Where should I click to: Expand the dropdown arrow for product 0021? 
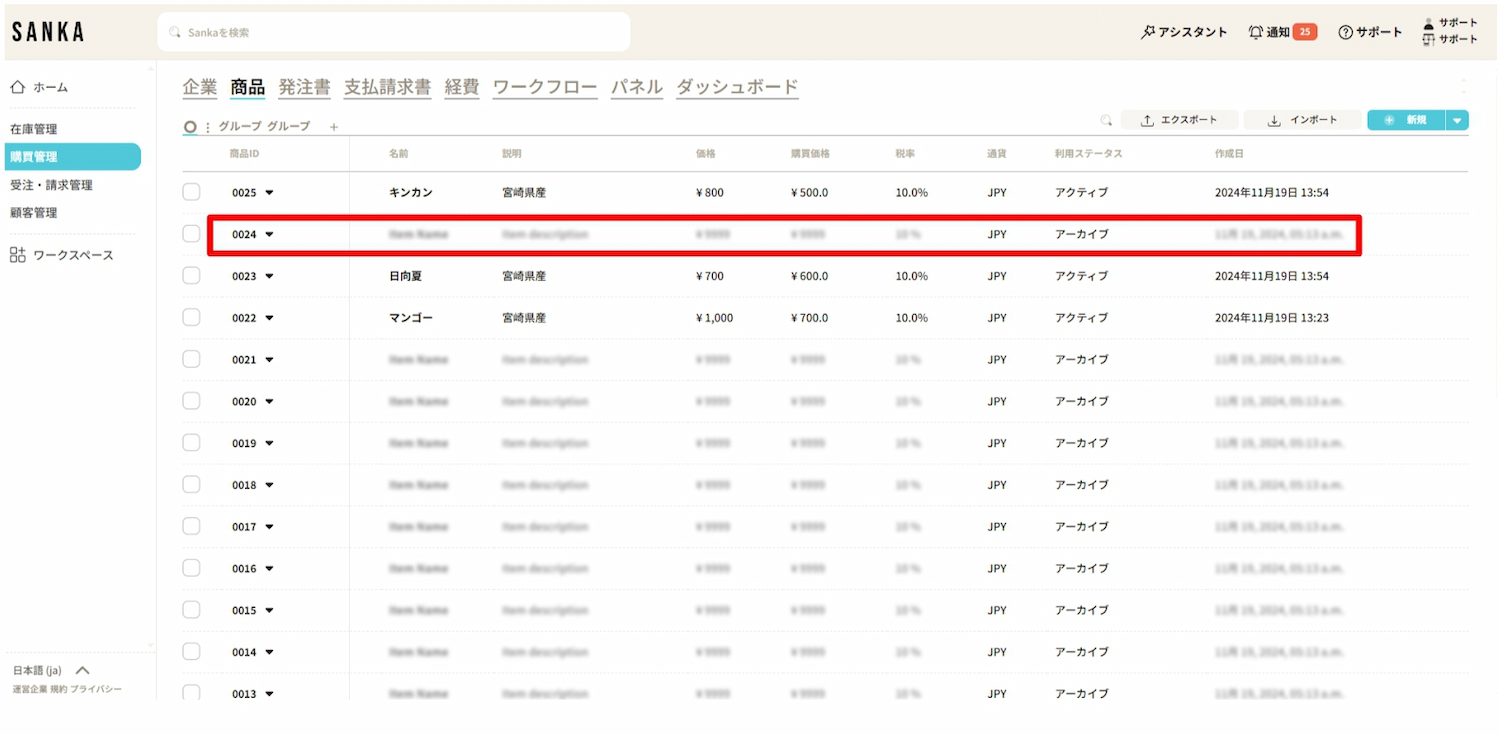click(x=269, y=360)
